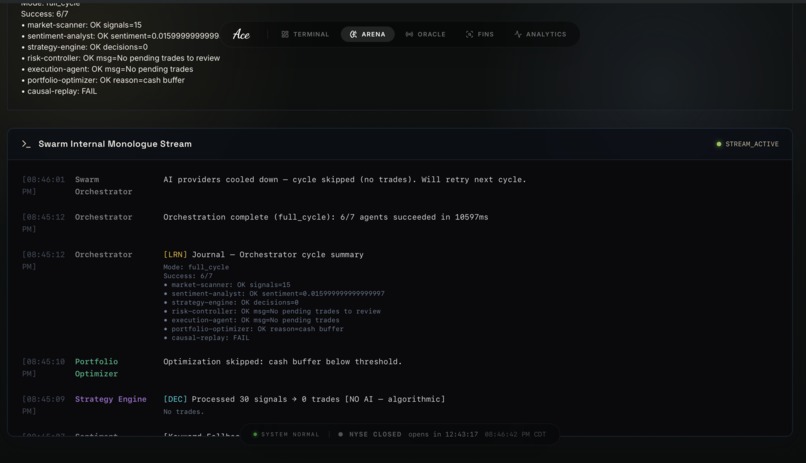
Task: Click the 08:46:01 PM timestamp
Action: (43, 186)
